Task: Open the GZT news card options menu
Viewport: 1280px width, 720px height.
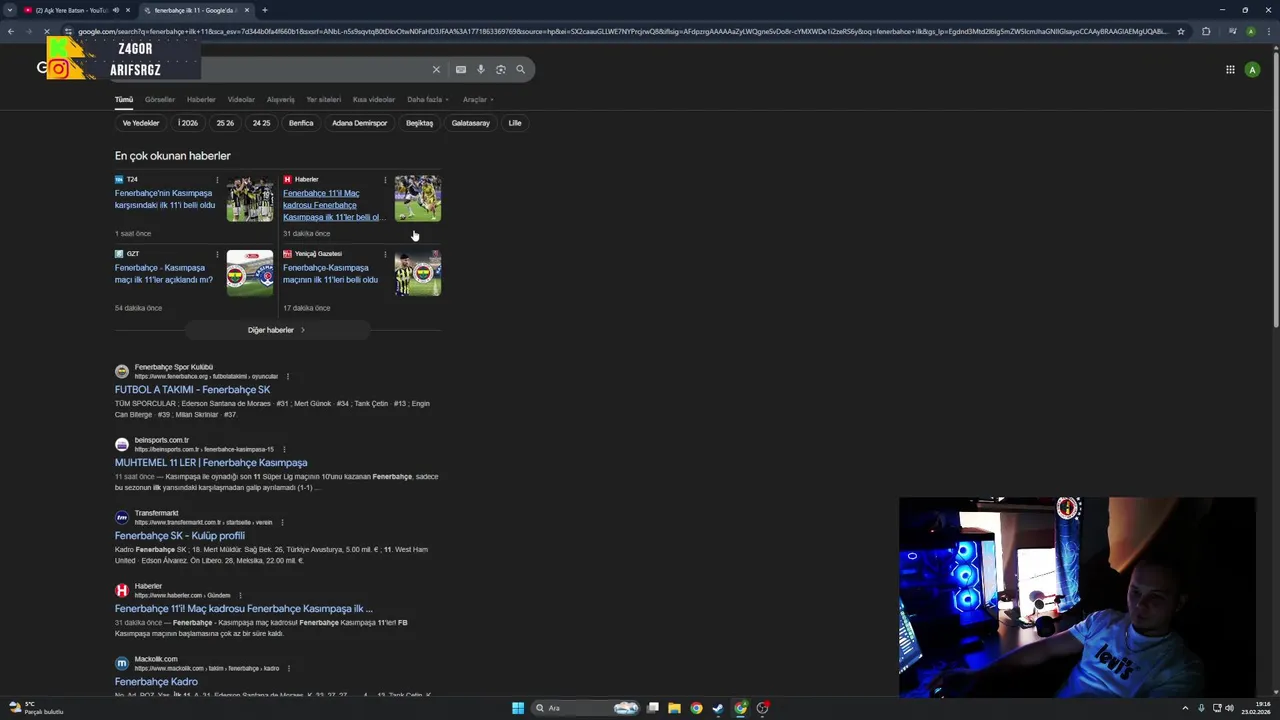Action: pyautogui.click(x=217, y=254)
